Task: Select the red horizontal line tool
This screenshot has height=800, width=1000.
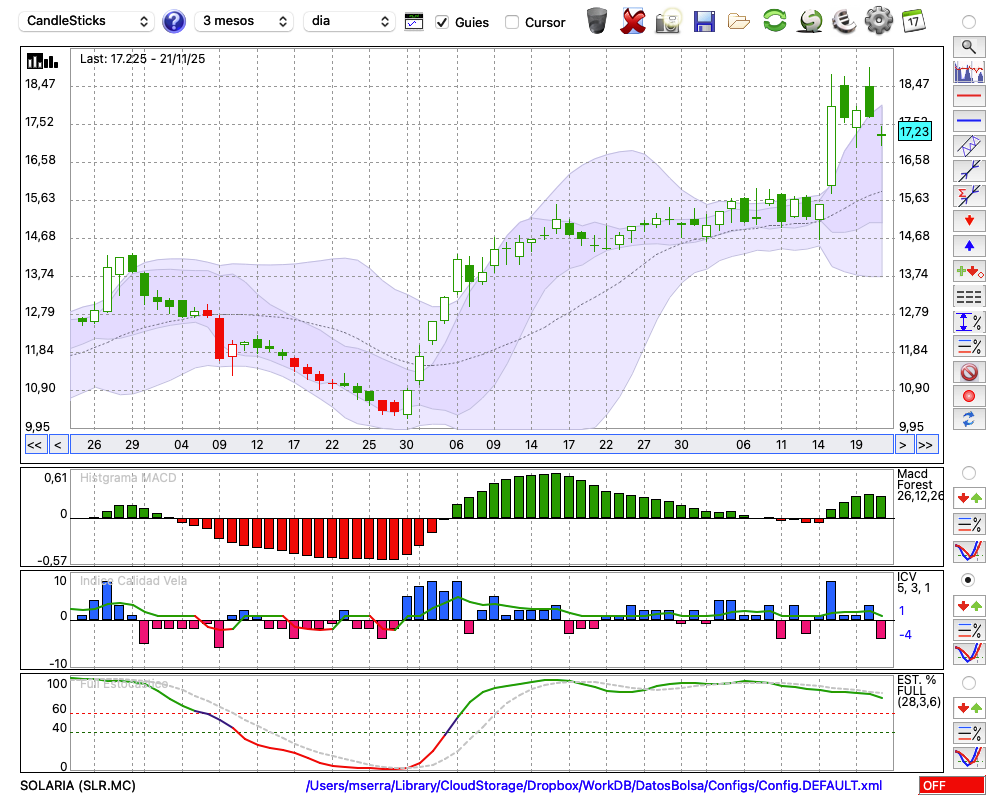Action: (968, 96)
